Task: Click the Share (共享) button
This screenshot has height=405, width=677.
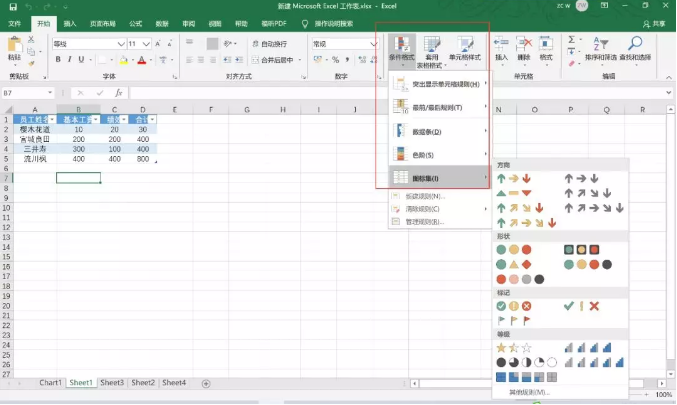Action: pos(654,24)
